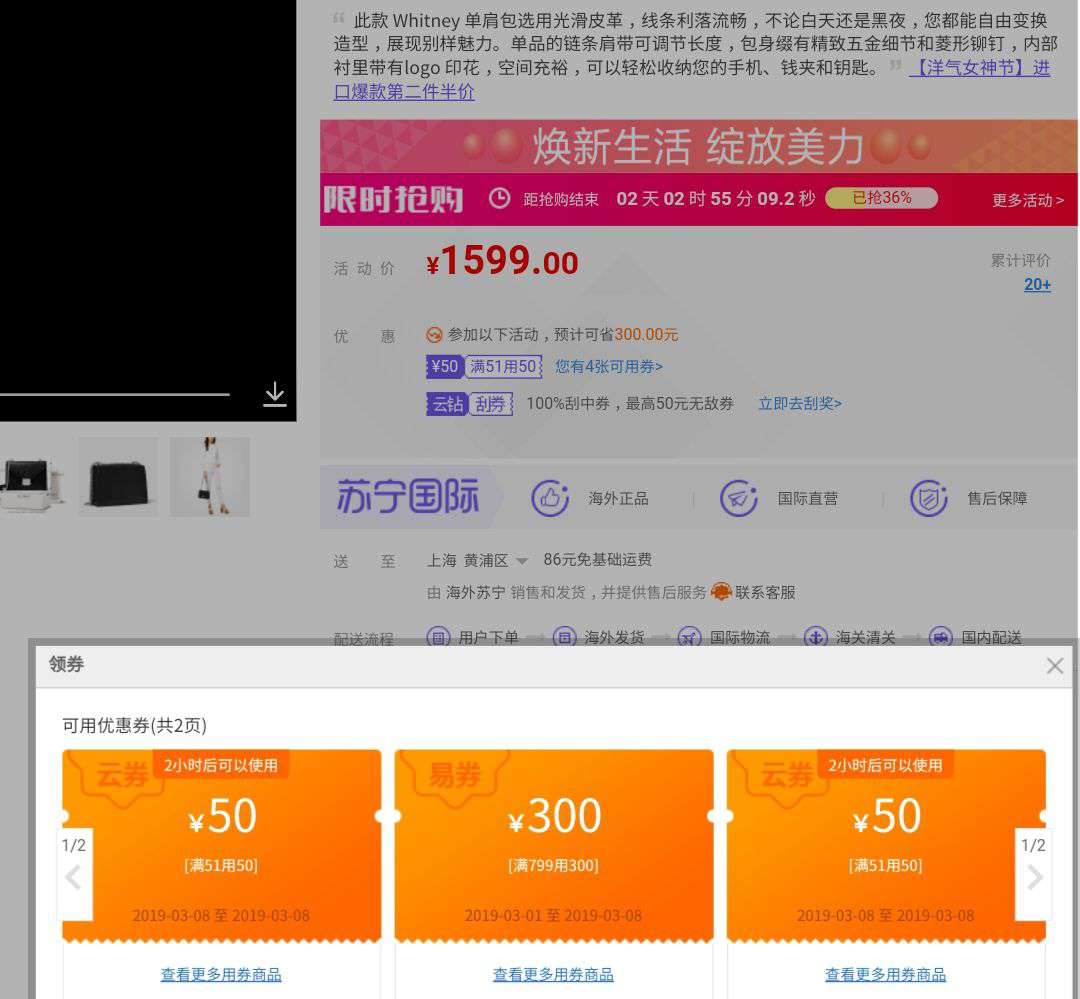This screenshot has height=999, width=1080.
Task: Click the 苏宁国际 logo badge
Action: click(x=408, y=497)
